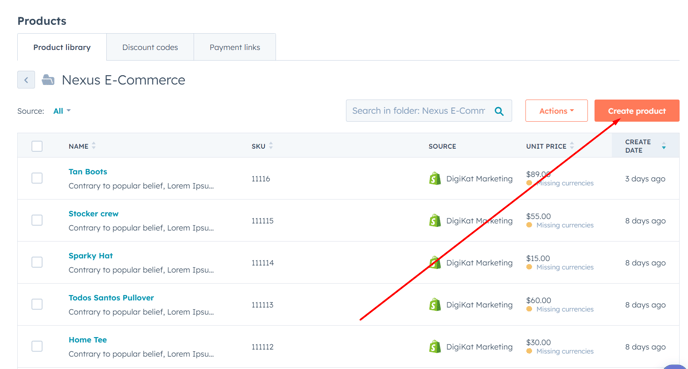Image resolution: width=688 pixels, height=369 pixels.
Task: Open the Actions dropdown menu
Action: 556,111
